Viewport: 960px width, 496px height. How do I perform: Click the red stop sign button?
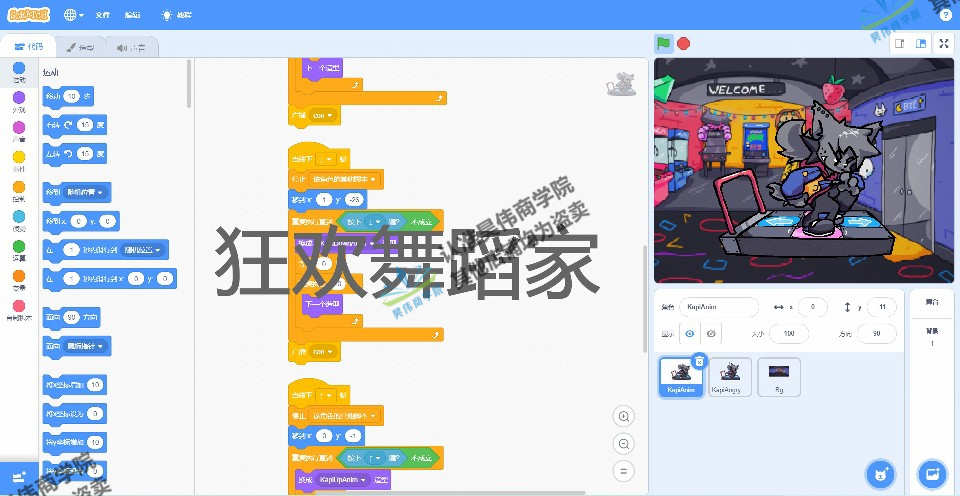coord(683,43)
